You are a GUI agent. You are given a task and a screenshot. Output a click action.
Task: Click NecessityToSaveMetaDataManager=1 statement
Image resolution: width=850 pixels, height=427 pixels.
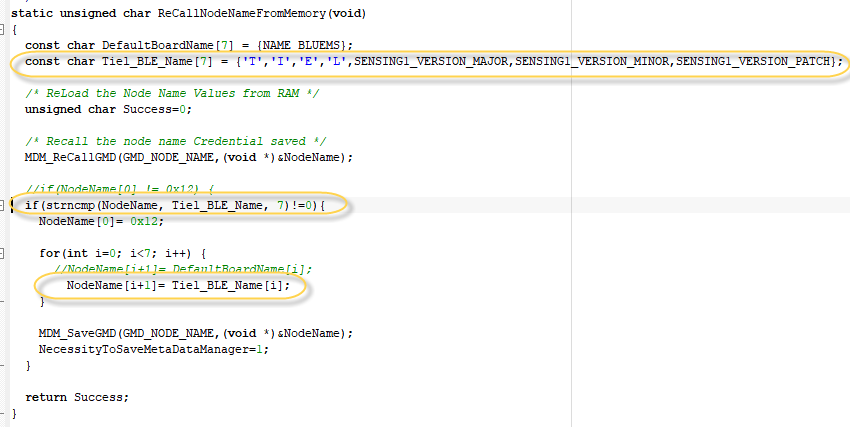click(x=153, y=350)
